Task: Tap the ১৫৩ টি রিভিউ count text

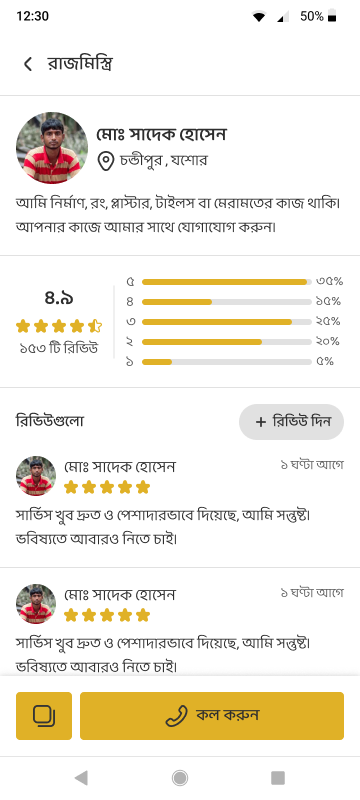Action: pos(59,349)
